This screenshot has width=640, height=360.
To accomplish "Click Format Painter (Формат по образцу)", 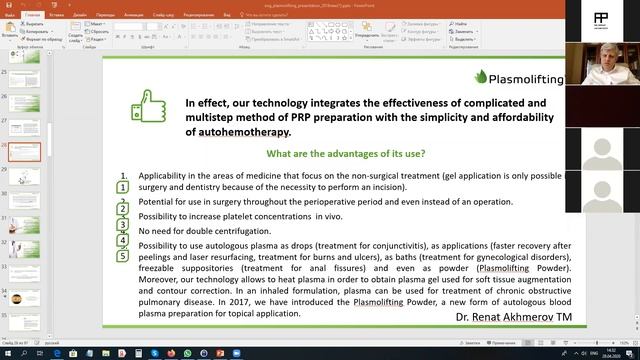I will tap(41, 39).
